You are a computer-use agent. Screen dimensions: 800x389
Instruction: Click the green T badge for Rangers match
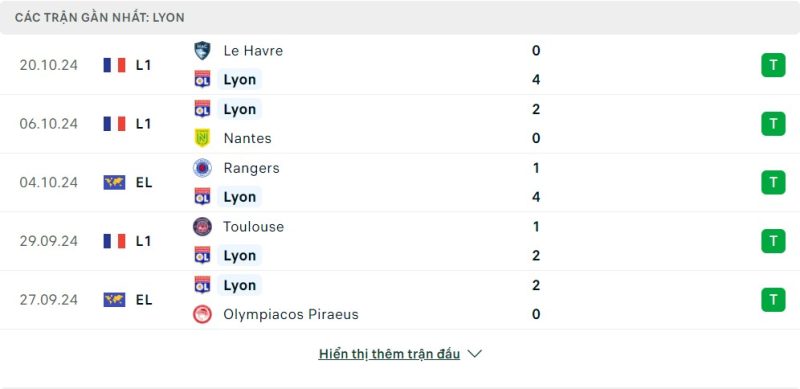click(x=773, y=182)
